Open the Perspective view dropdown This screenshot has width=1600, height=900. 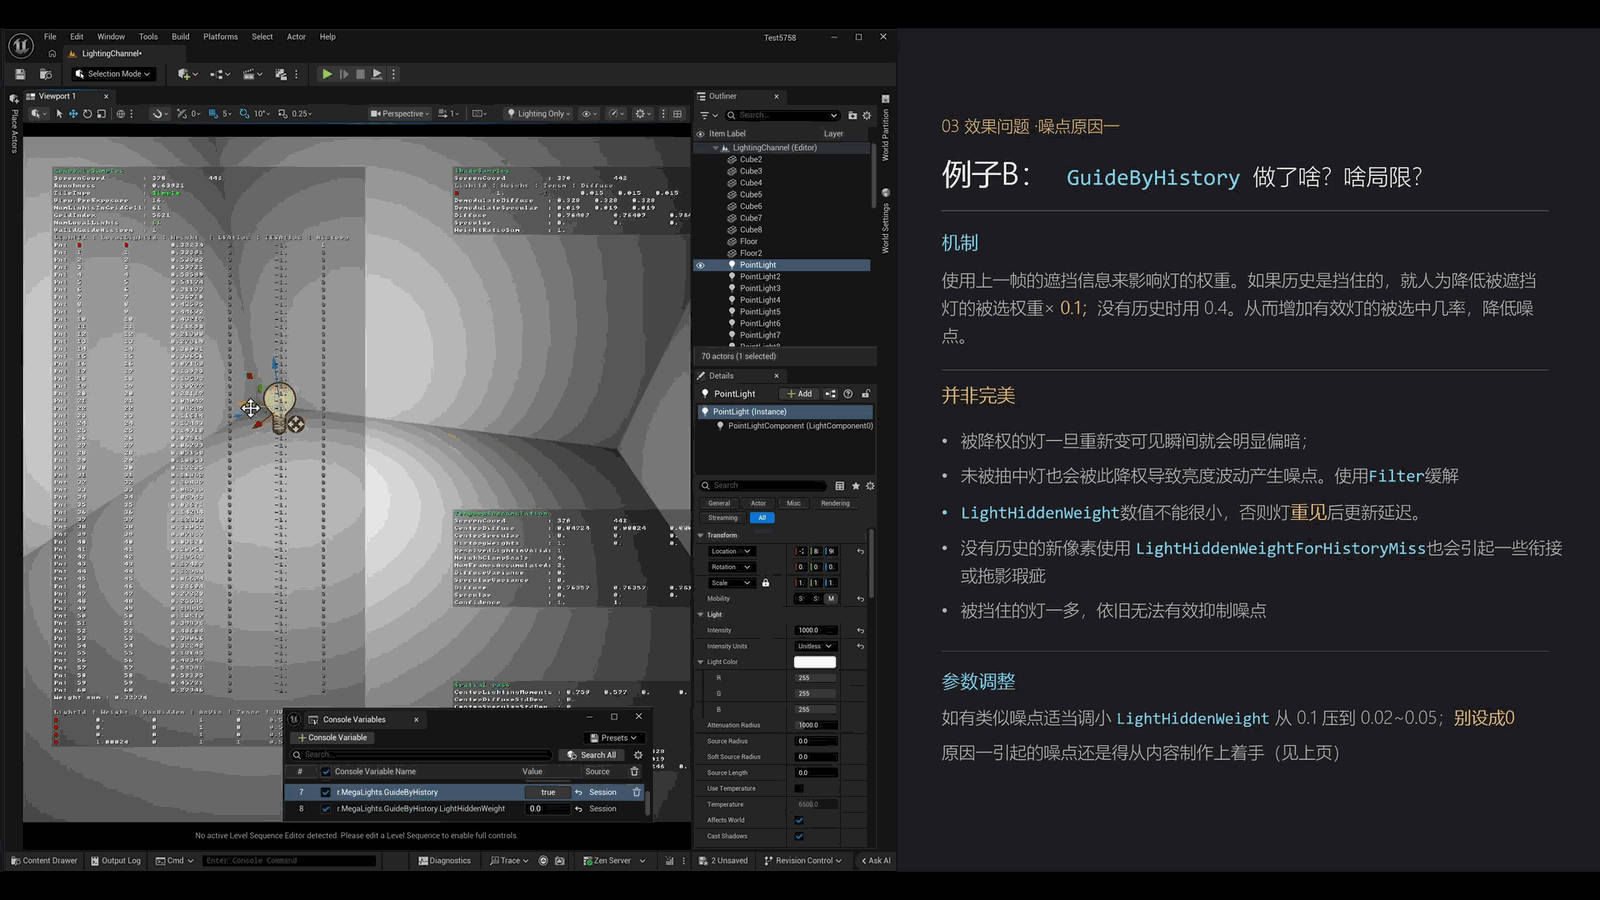[x=400, y=114]
